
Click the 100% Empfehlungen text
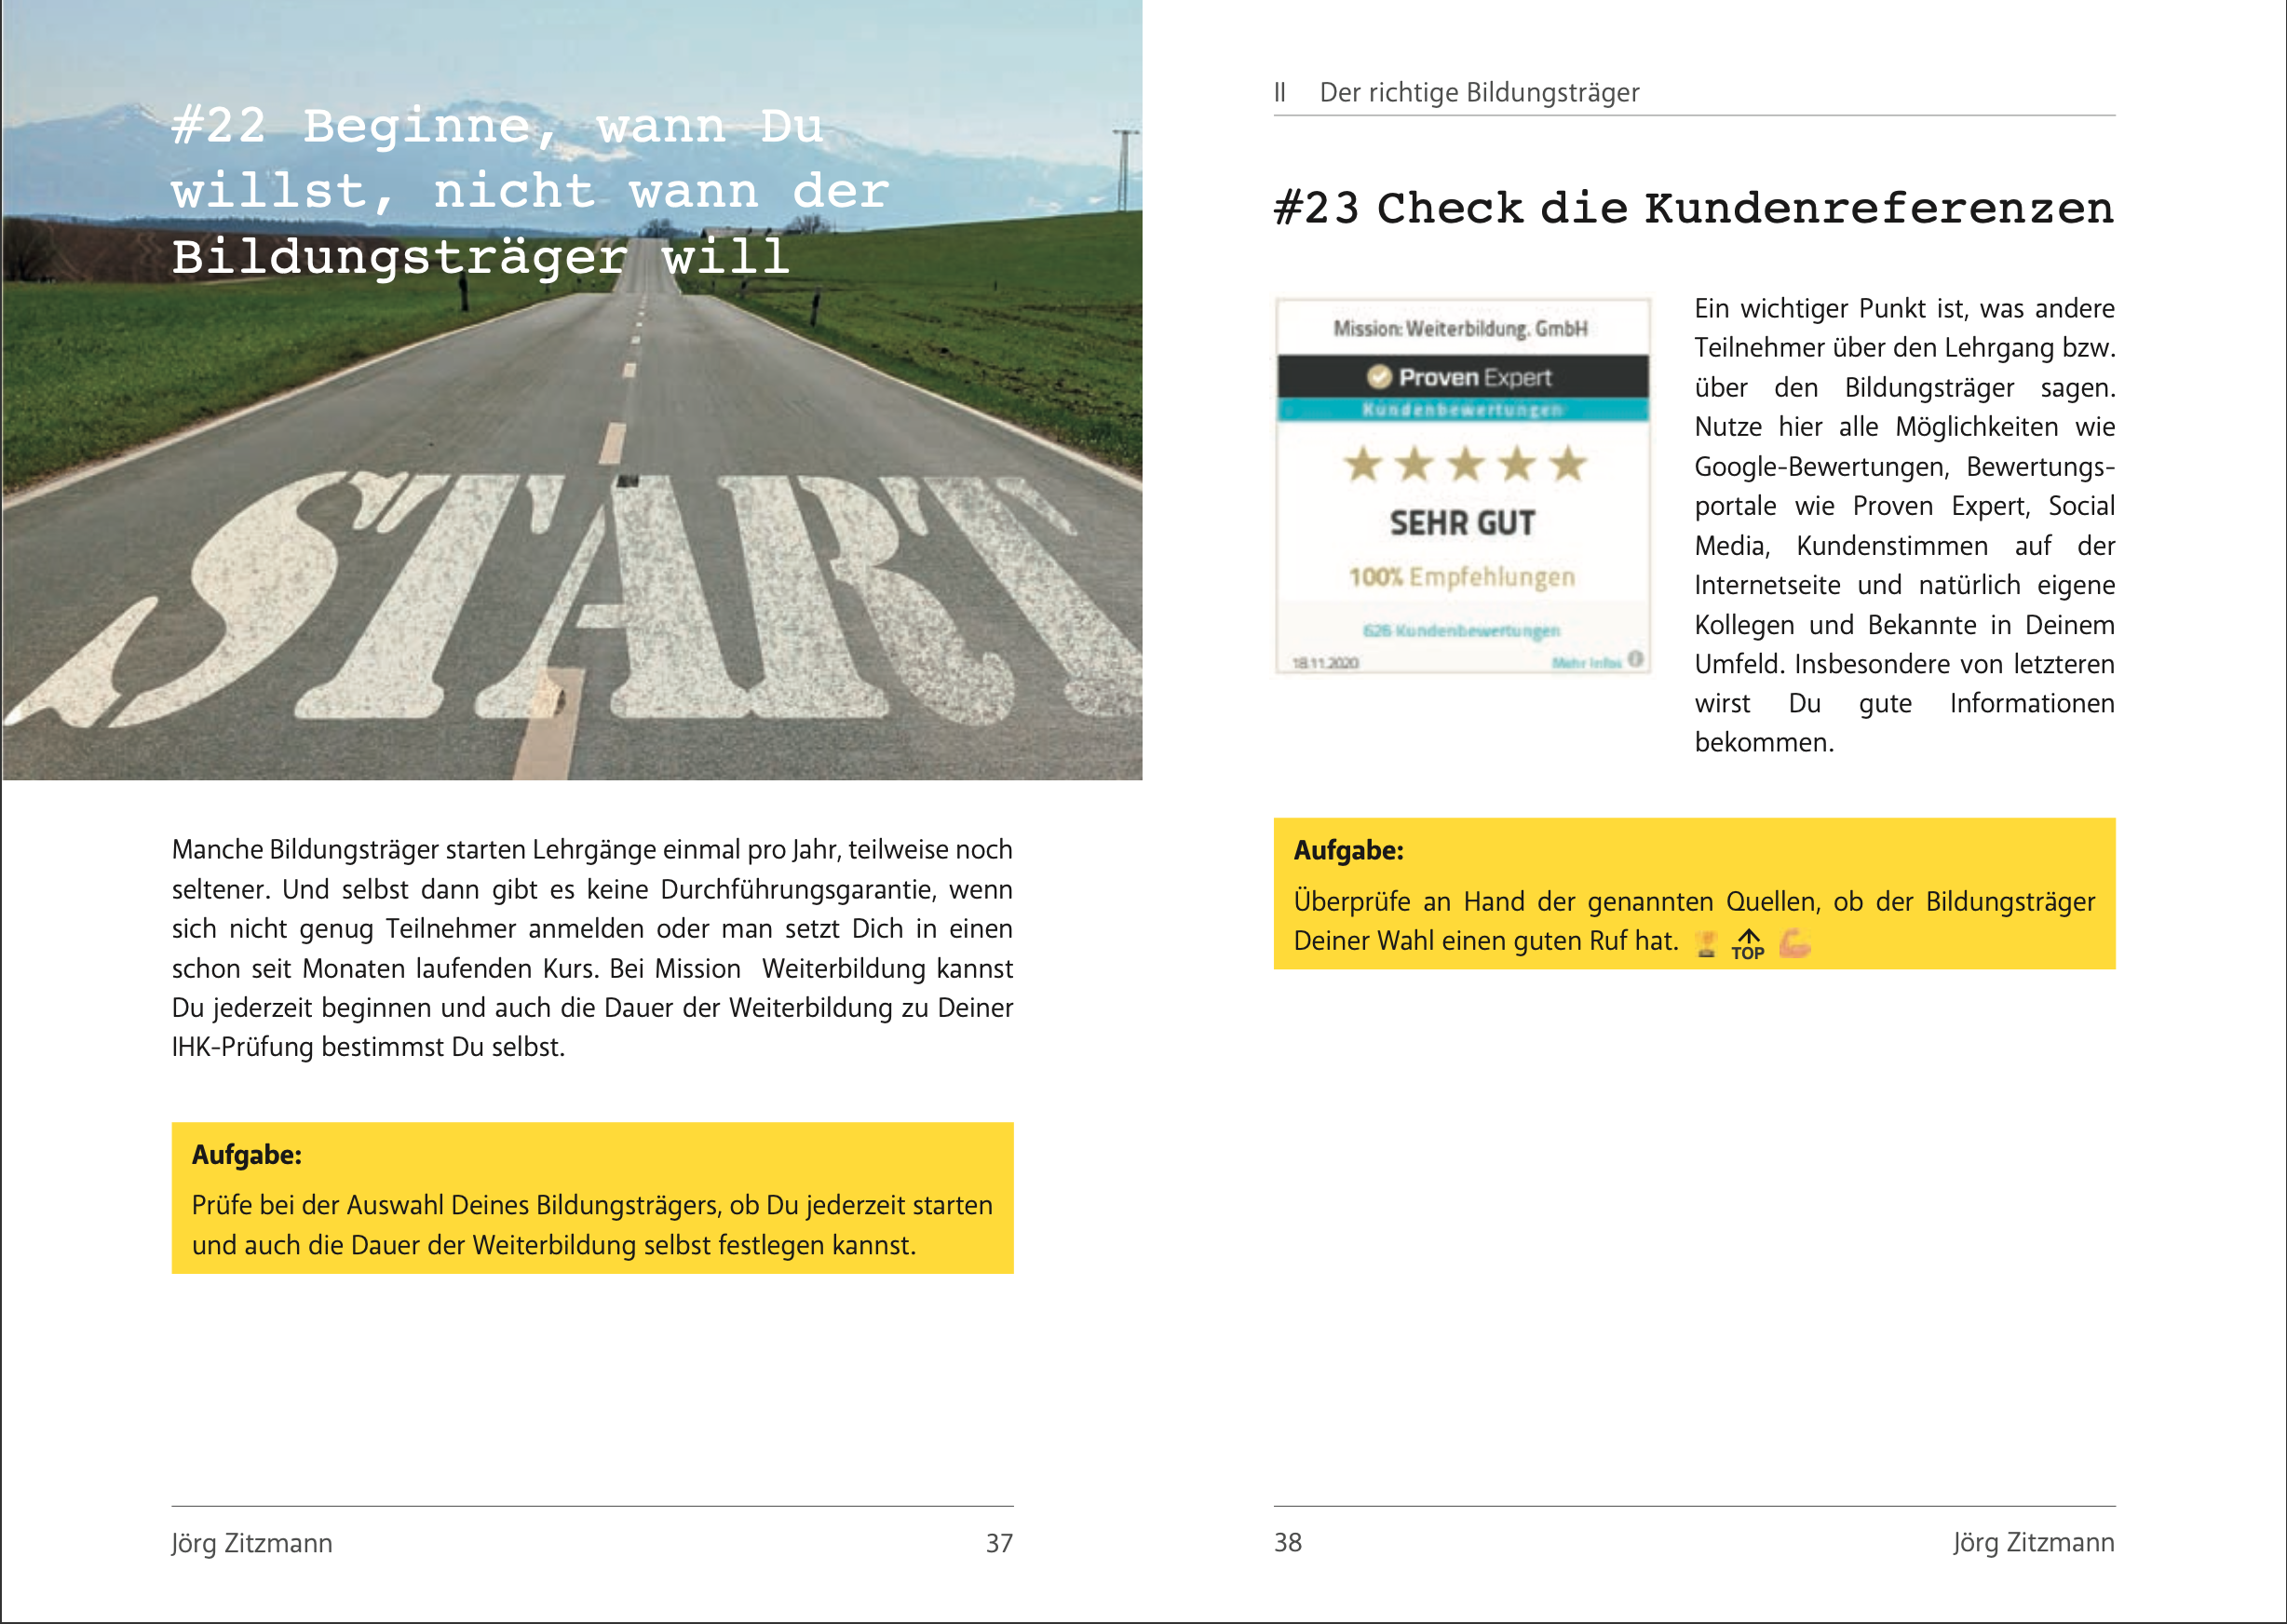coord(1462,577)
